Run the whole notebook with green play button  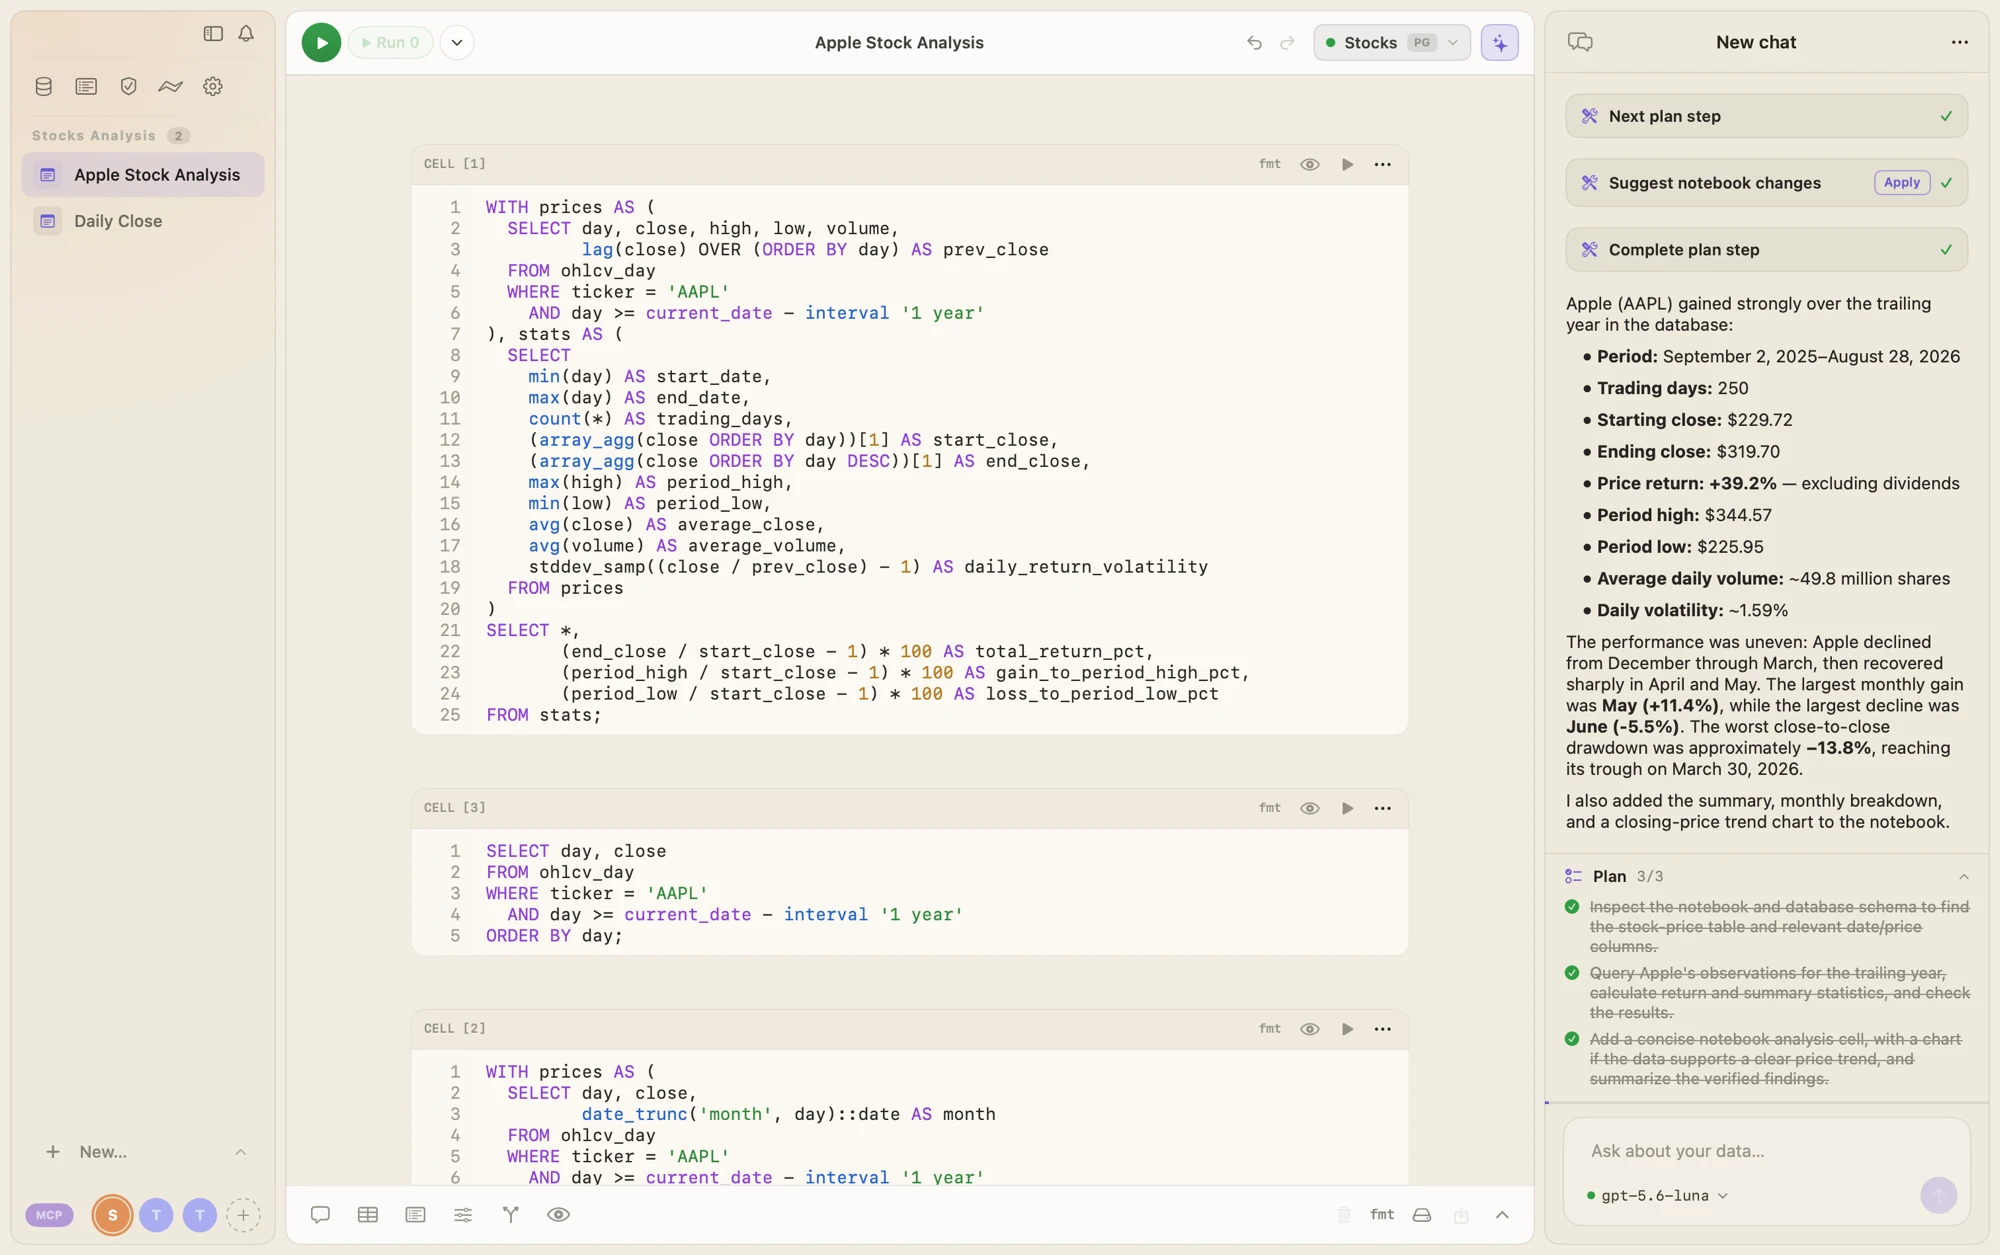click(321, 43)
